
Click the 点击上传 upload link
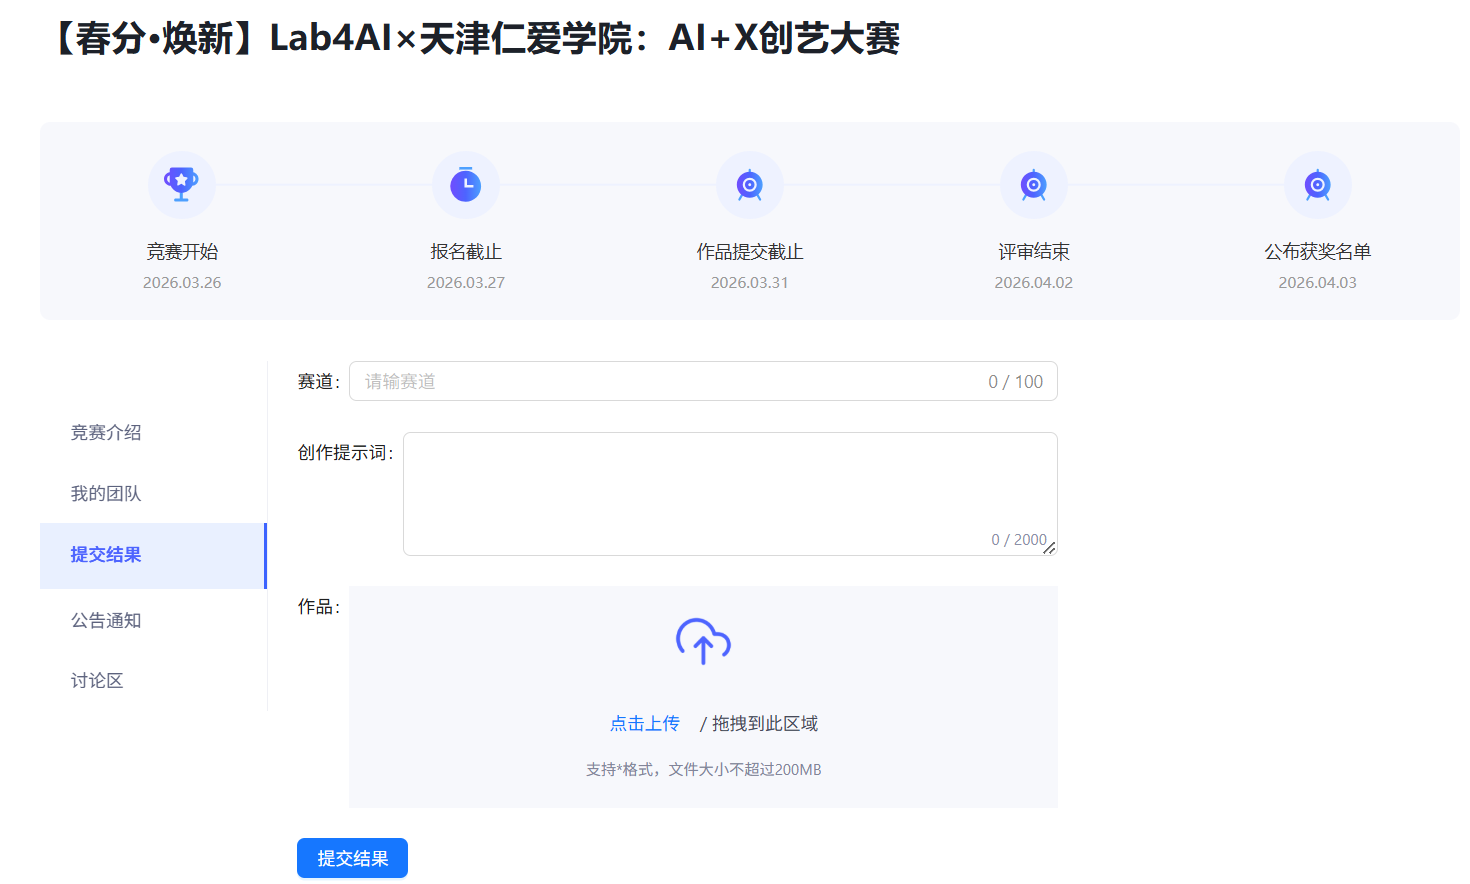click(644, 722)
